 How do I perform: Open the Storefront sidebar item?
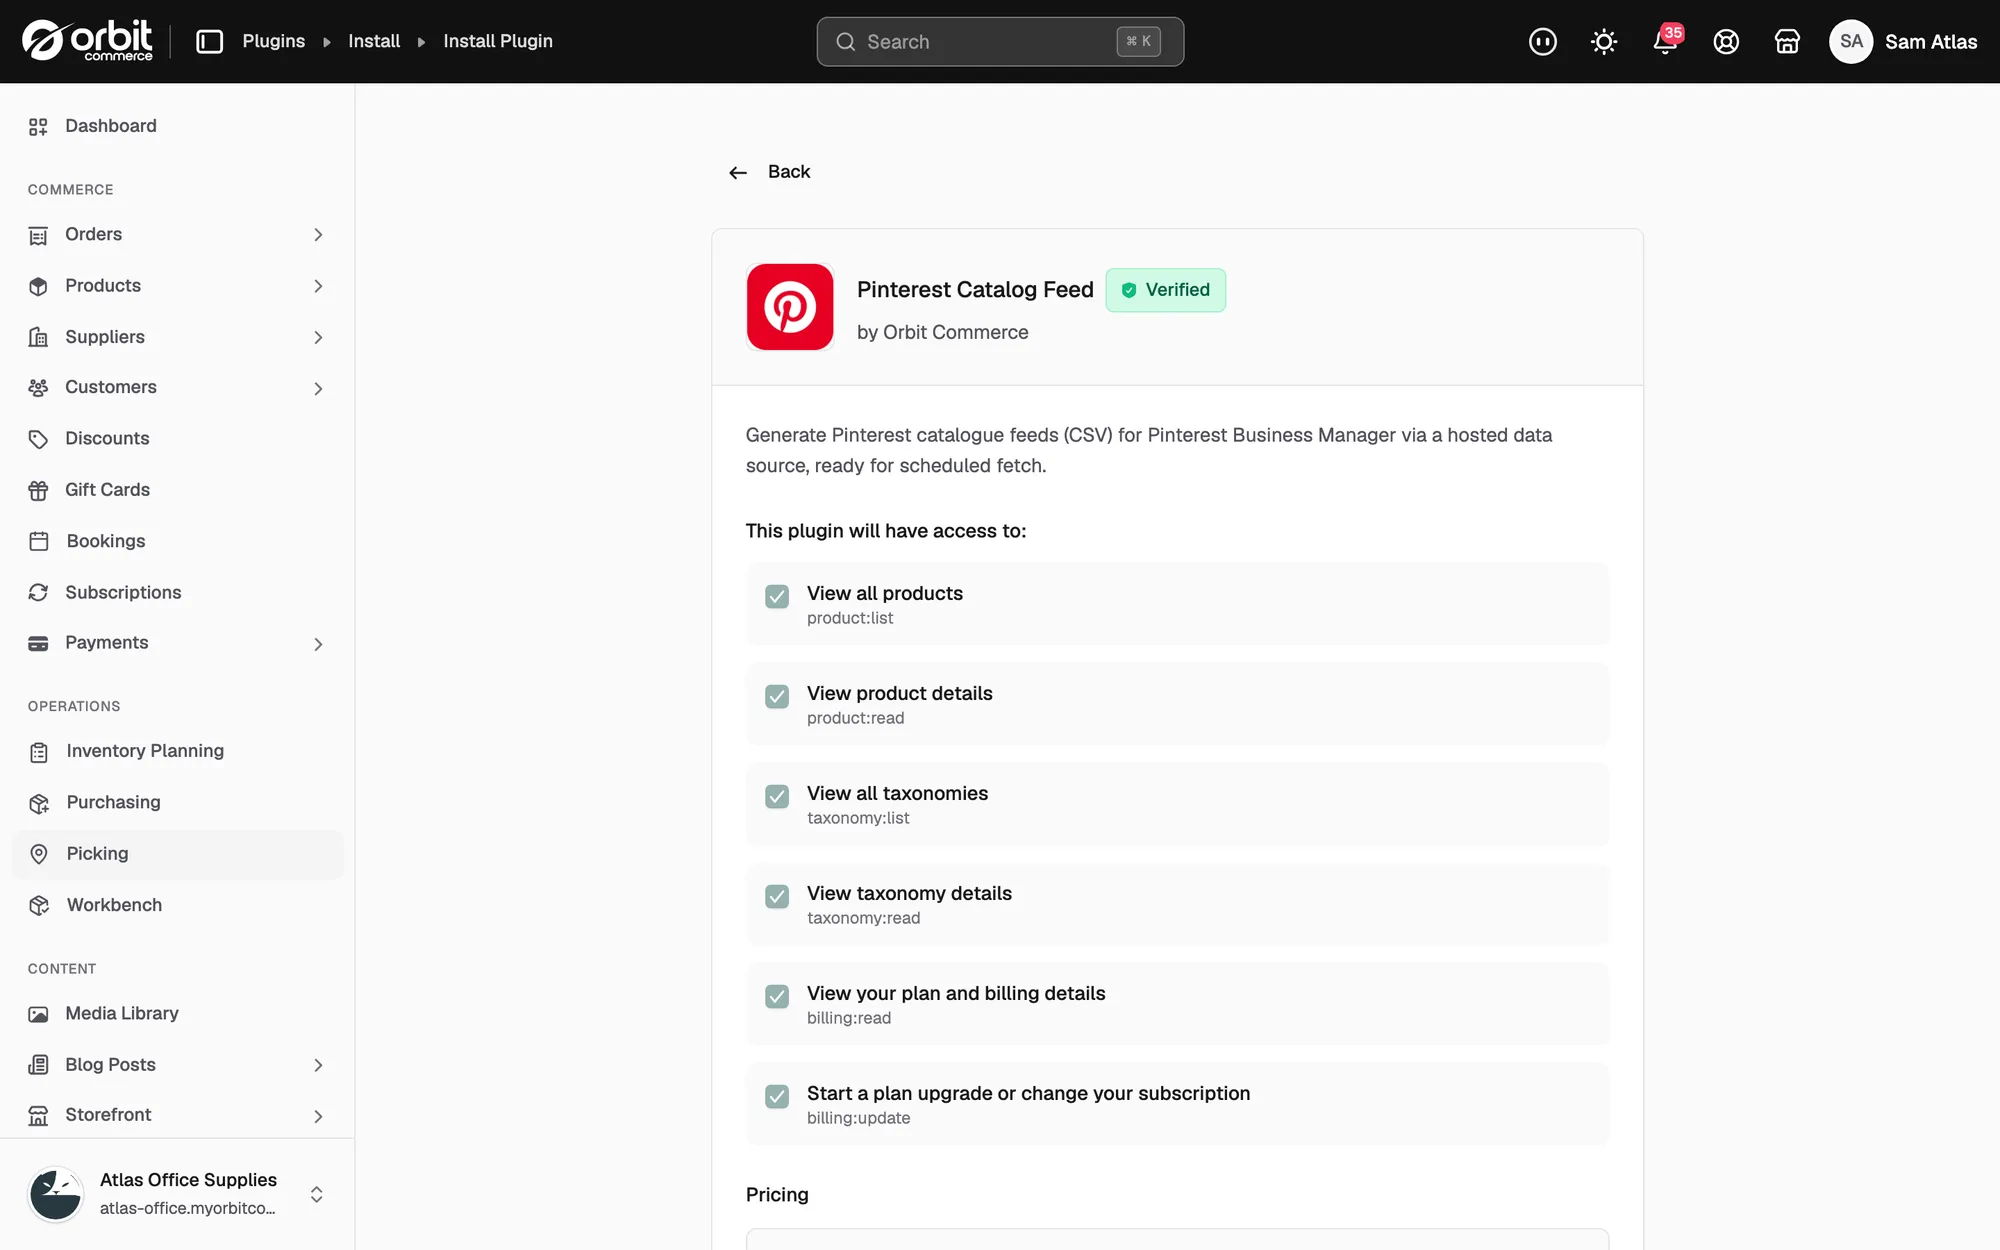(178, 1115)
